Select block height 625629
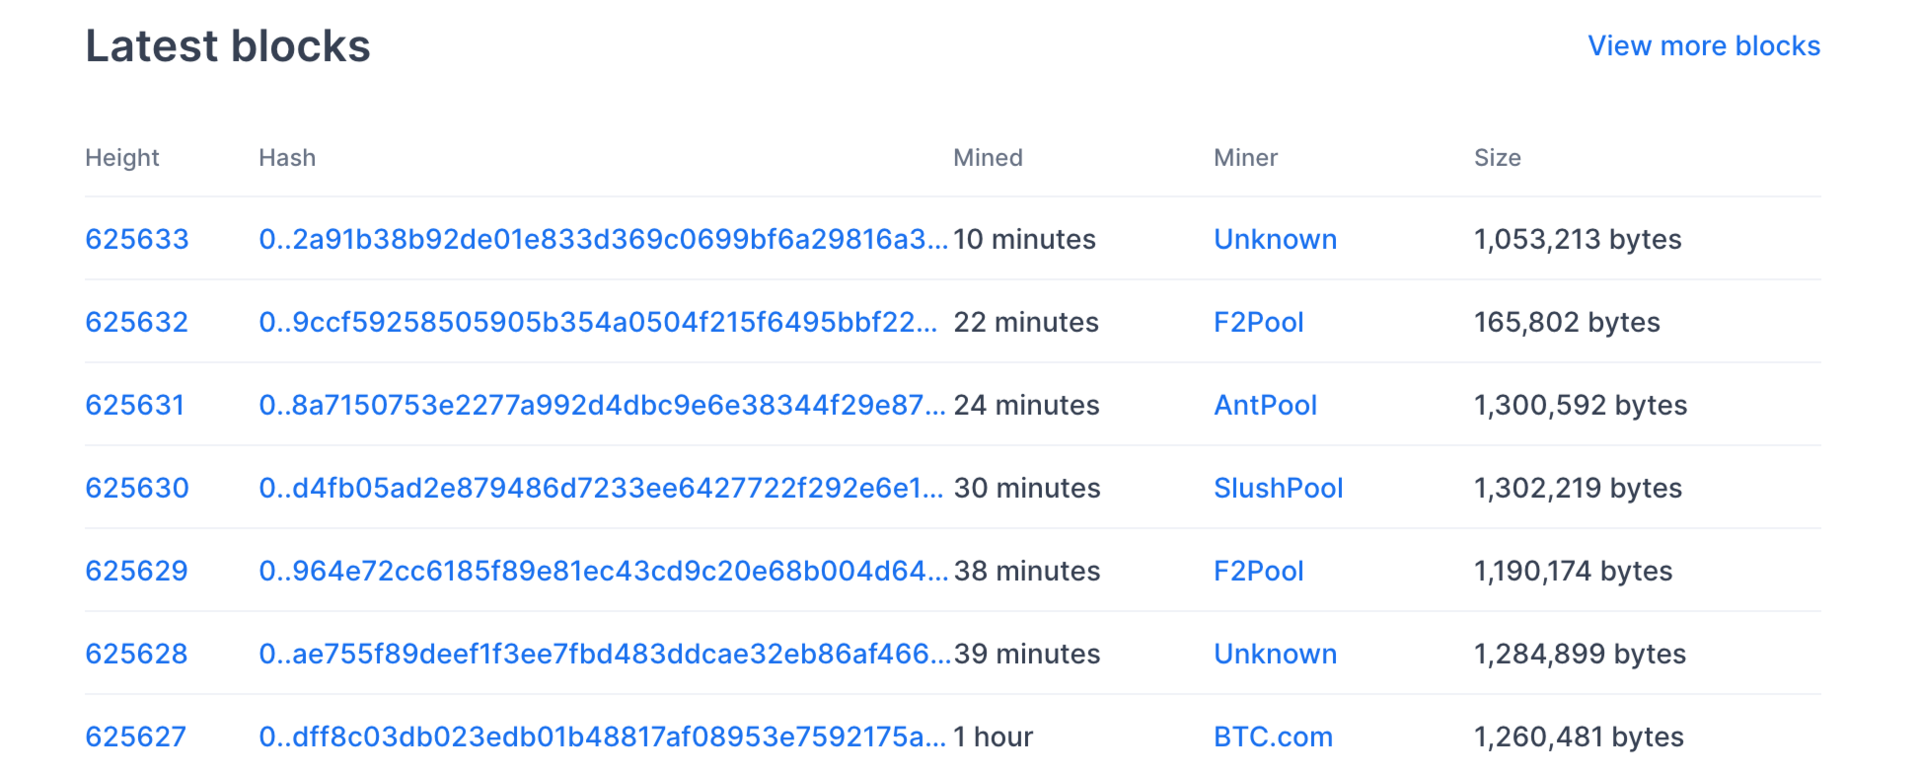 click(x=137, y=571)
